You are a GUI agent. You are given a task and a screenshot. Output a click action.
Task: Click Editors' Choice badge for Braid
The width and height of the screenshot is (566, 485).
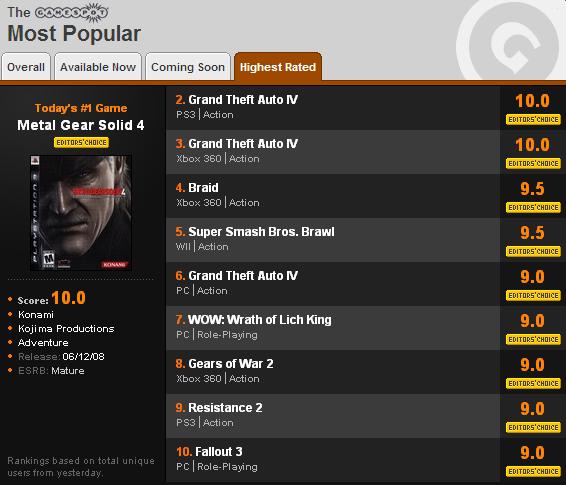533,207
